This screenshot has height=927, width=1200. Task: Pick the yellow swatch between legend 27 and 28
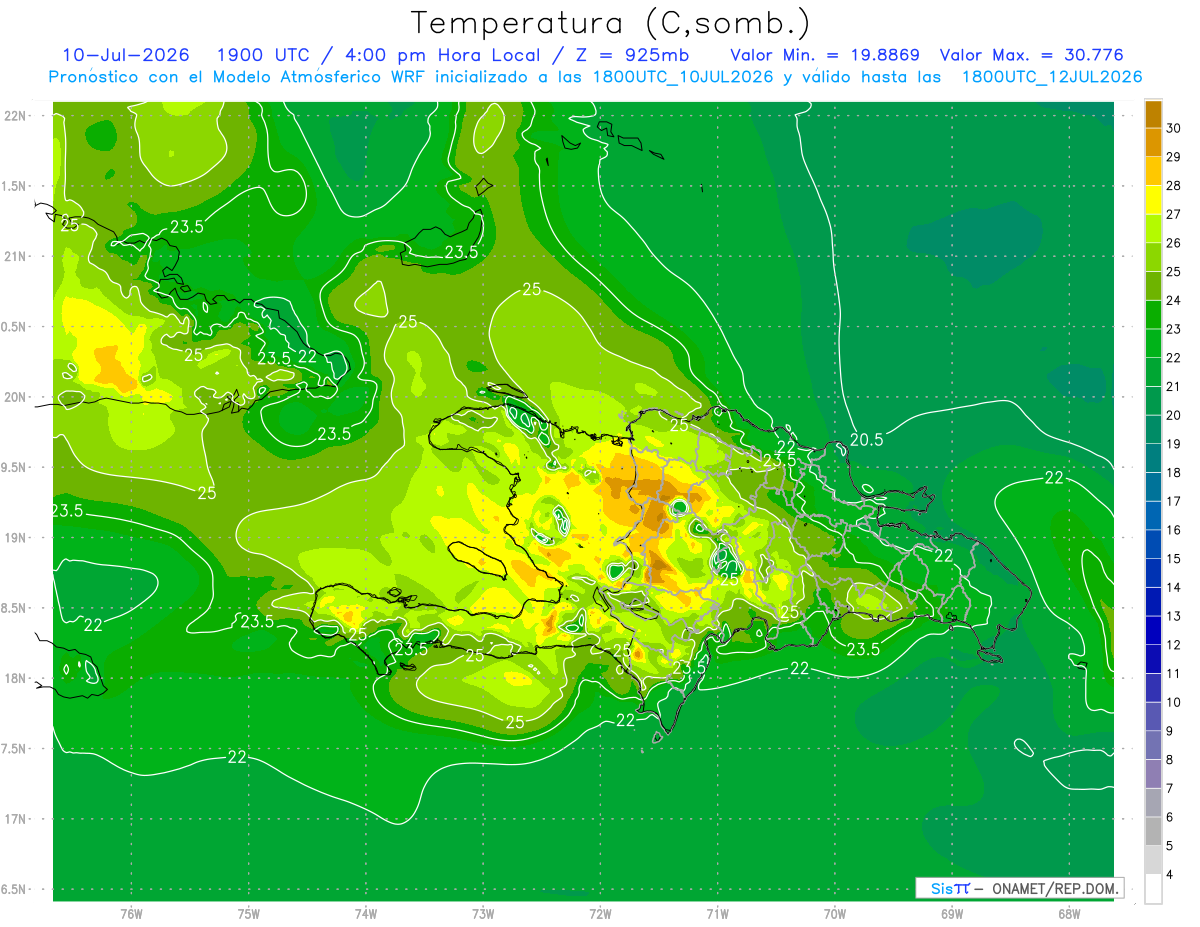pos(1153,199)
